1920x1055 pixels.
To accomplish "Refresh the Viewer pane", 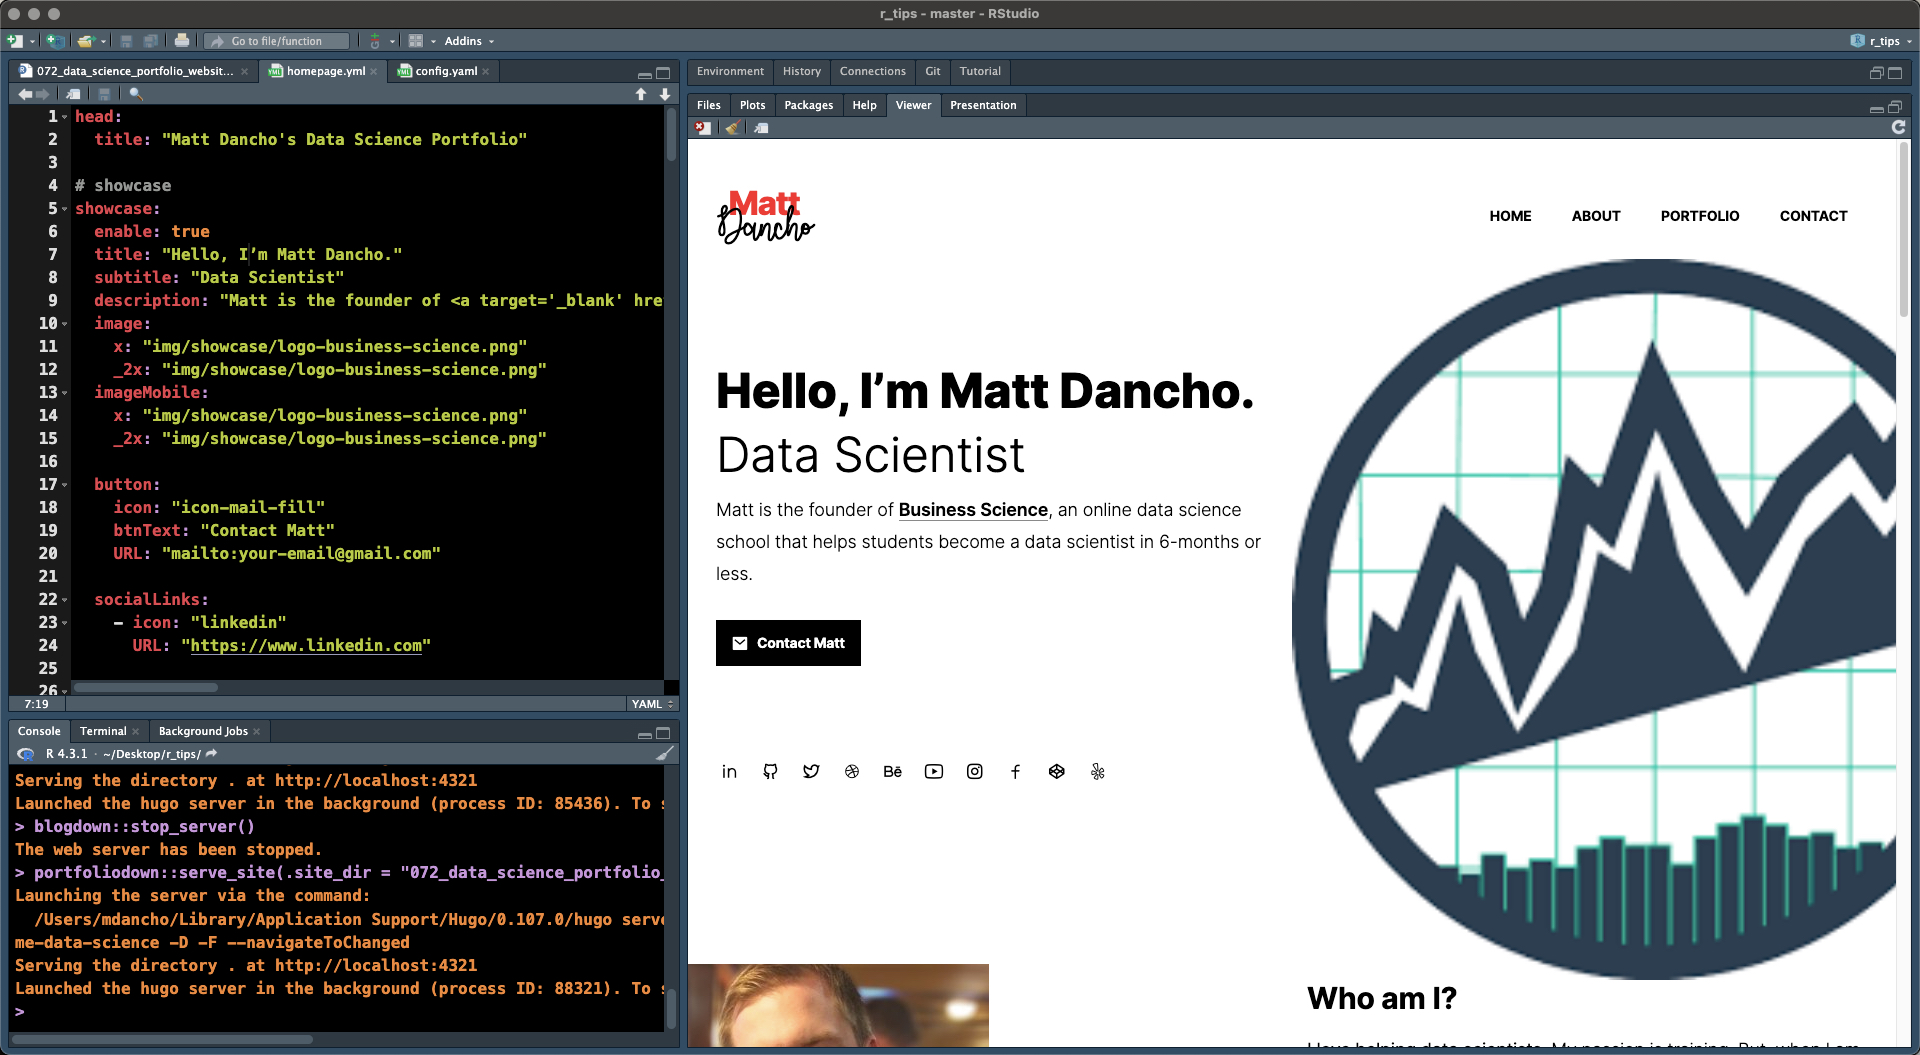I will click(1898, 127).
